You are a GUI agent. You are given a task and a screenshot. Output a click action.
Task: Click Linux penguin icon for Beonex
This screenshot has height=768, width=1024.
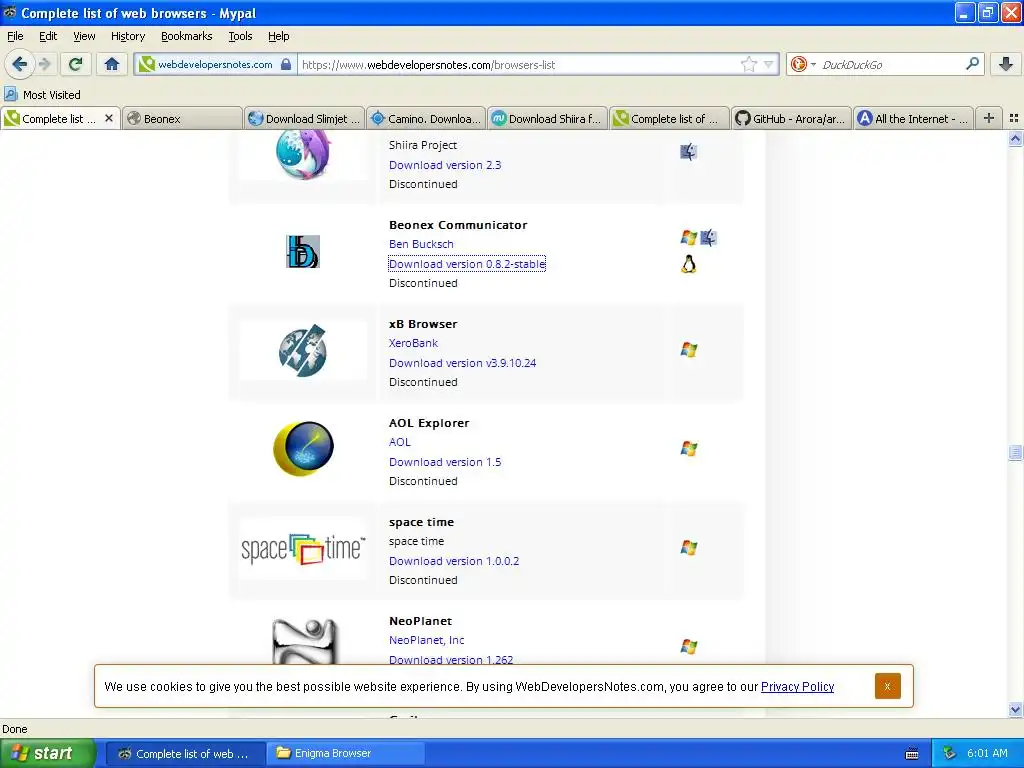point(688,264)
